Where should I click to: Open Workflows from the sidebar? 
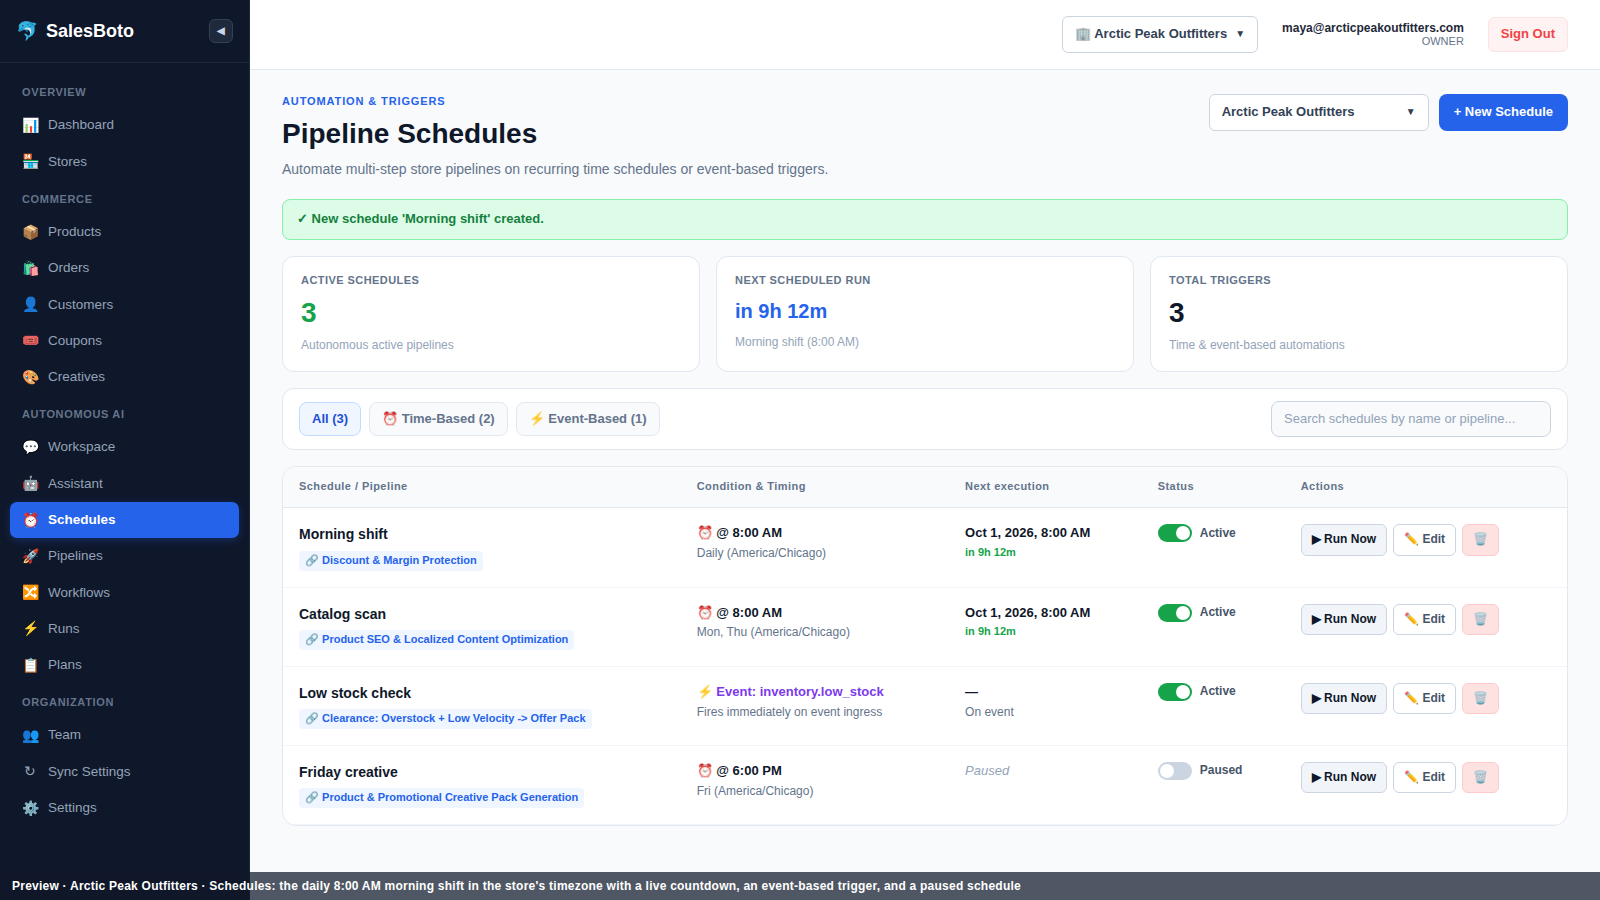(x=124, y=593)
